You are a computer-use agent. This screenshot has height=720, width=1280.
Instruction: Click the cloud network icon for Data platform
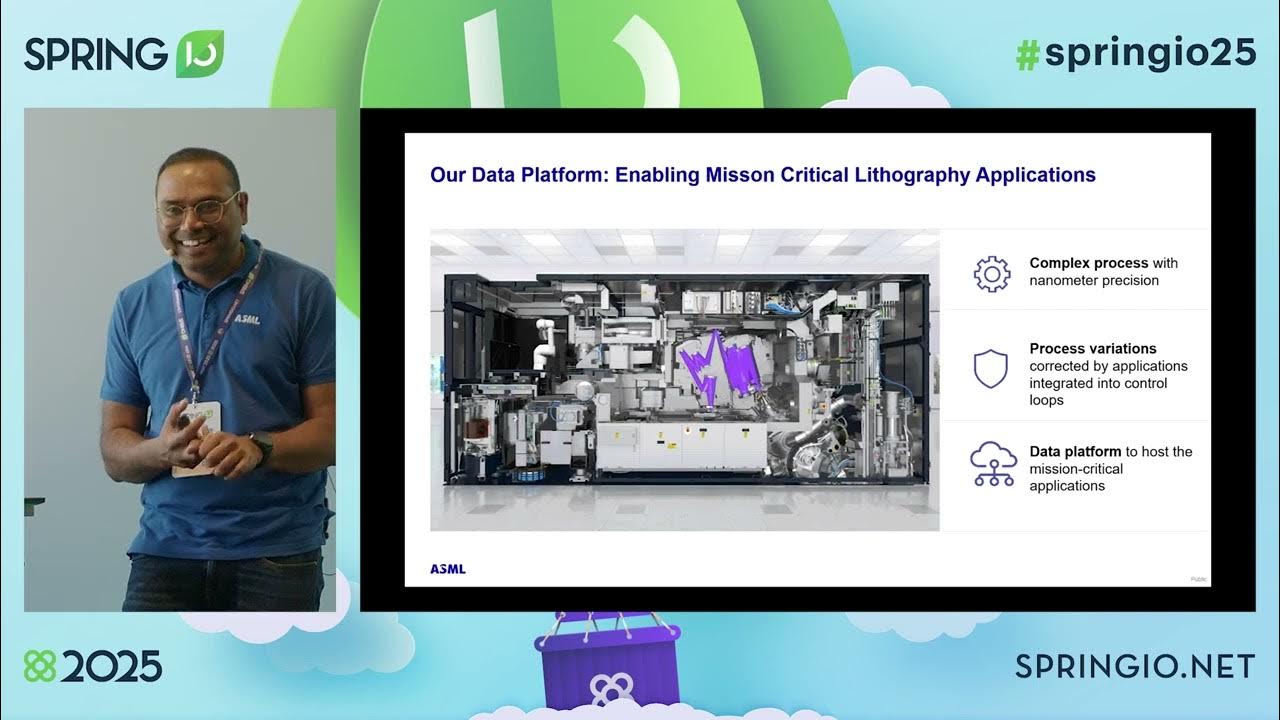[x=991, y=463]
